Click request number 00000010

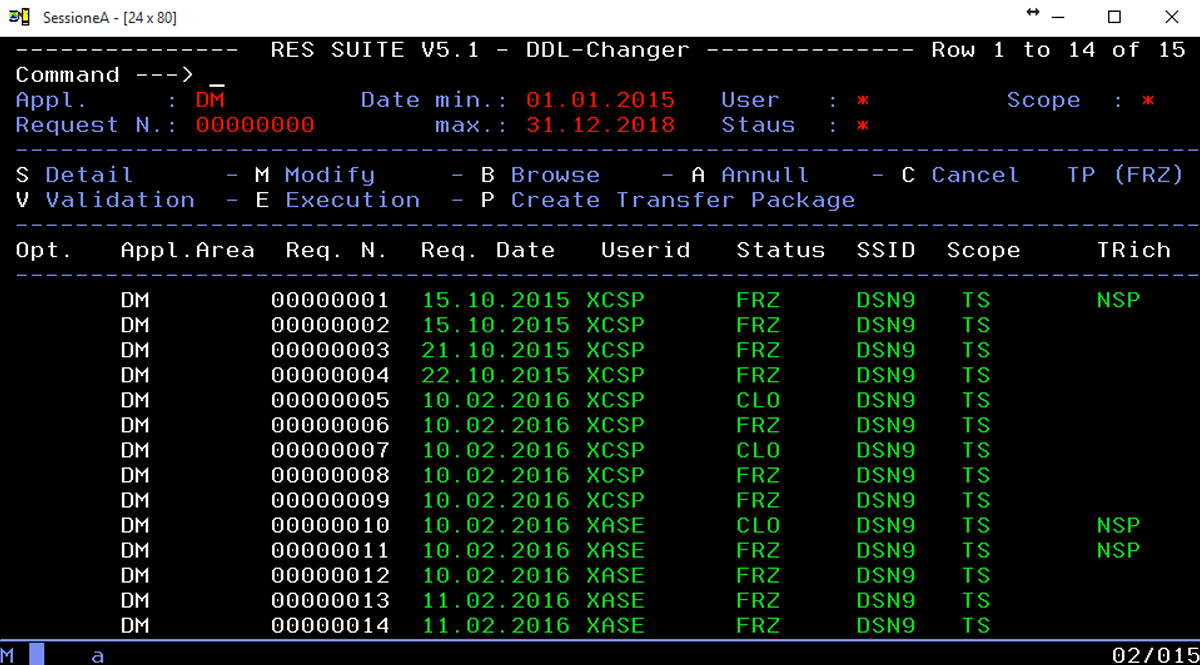[330, 525]
